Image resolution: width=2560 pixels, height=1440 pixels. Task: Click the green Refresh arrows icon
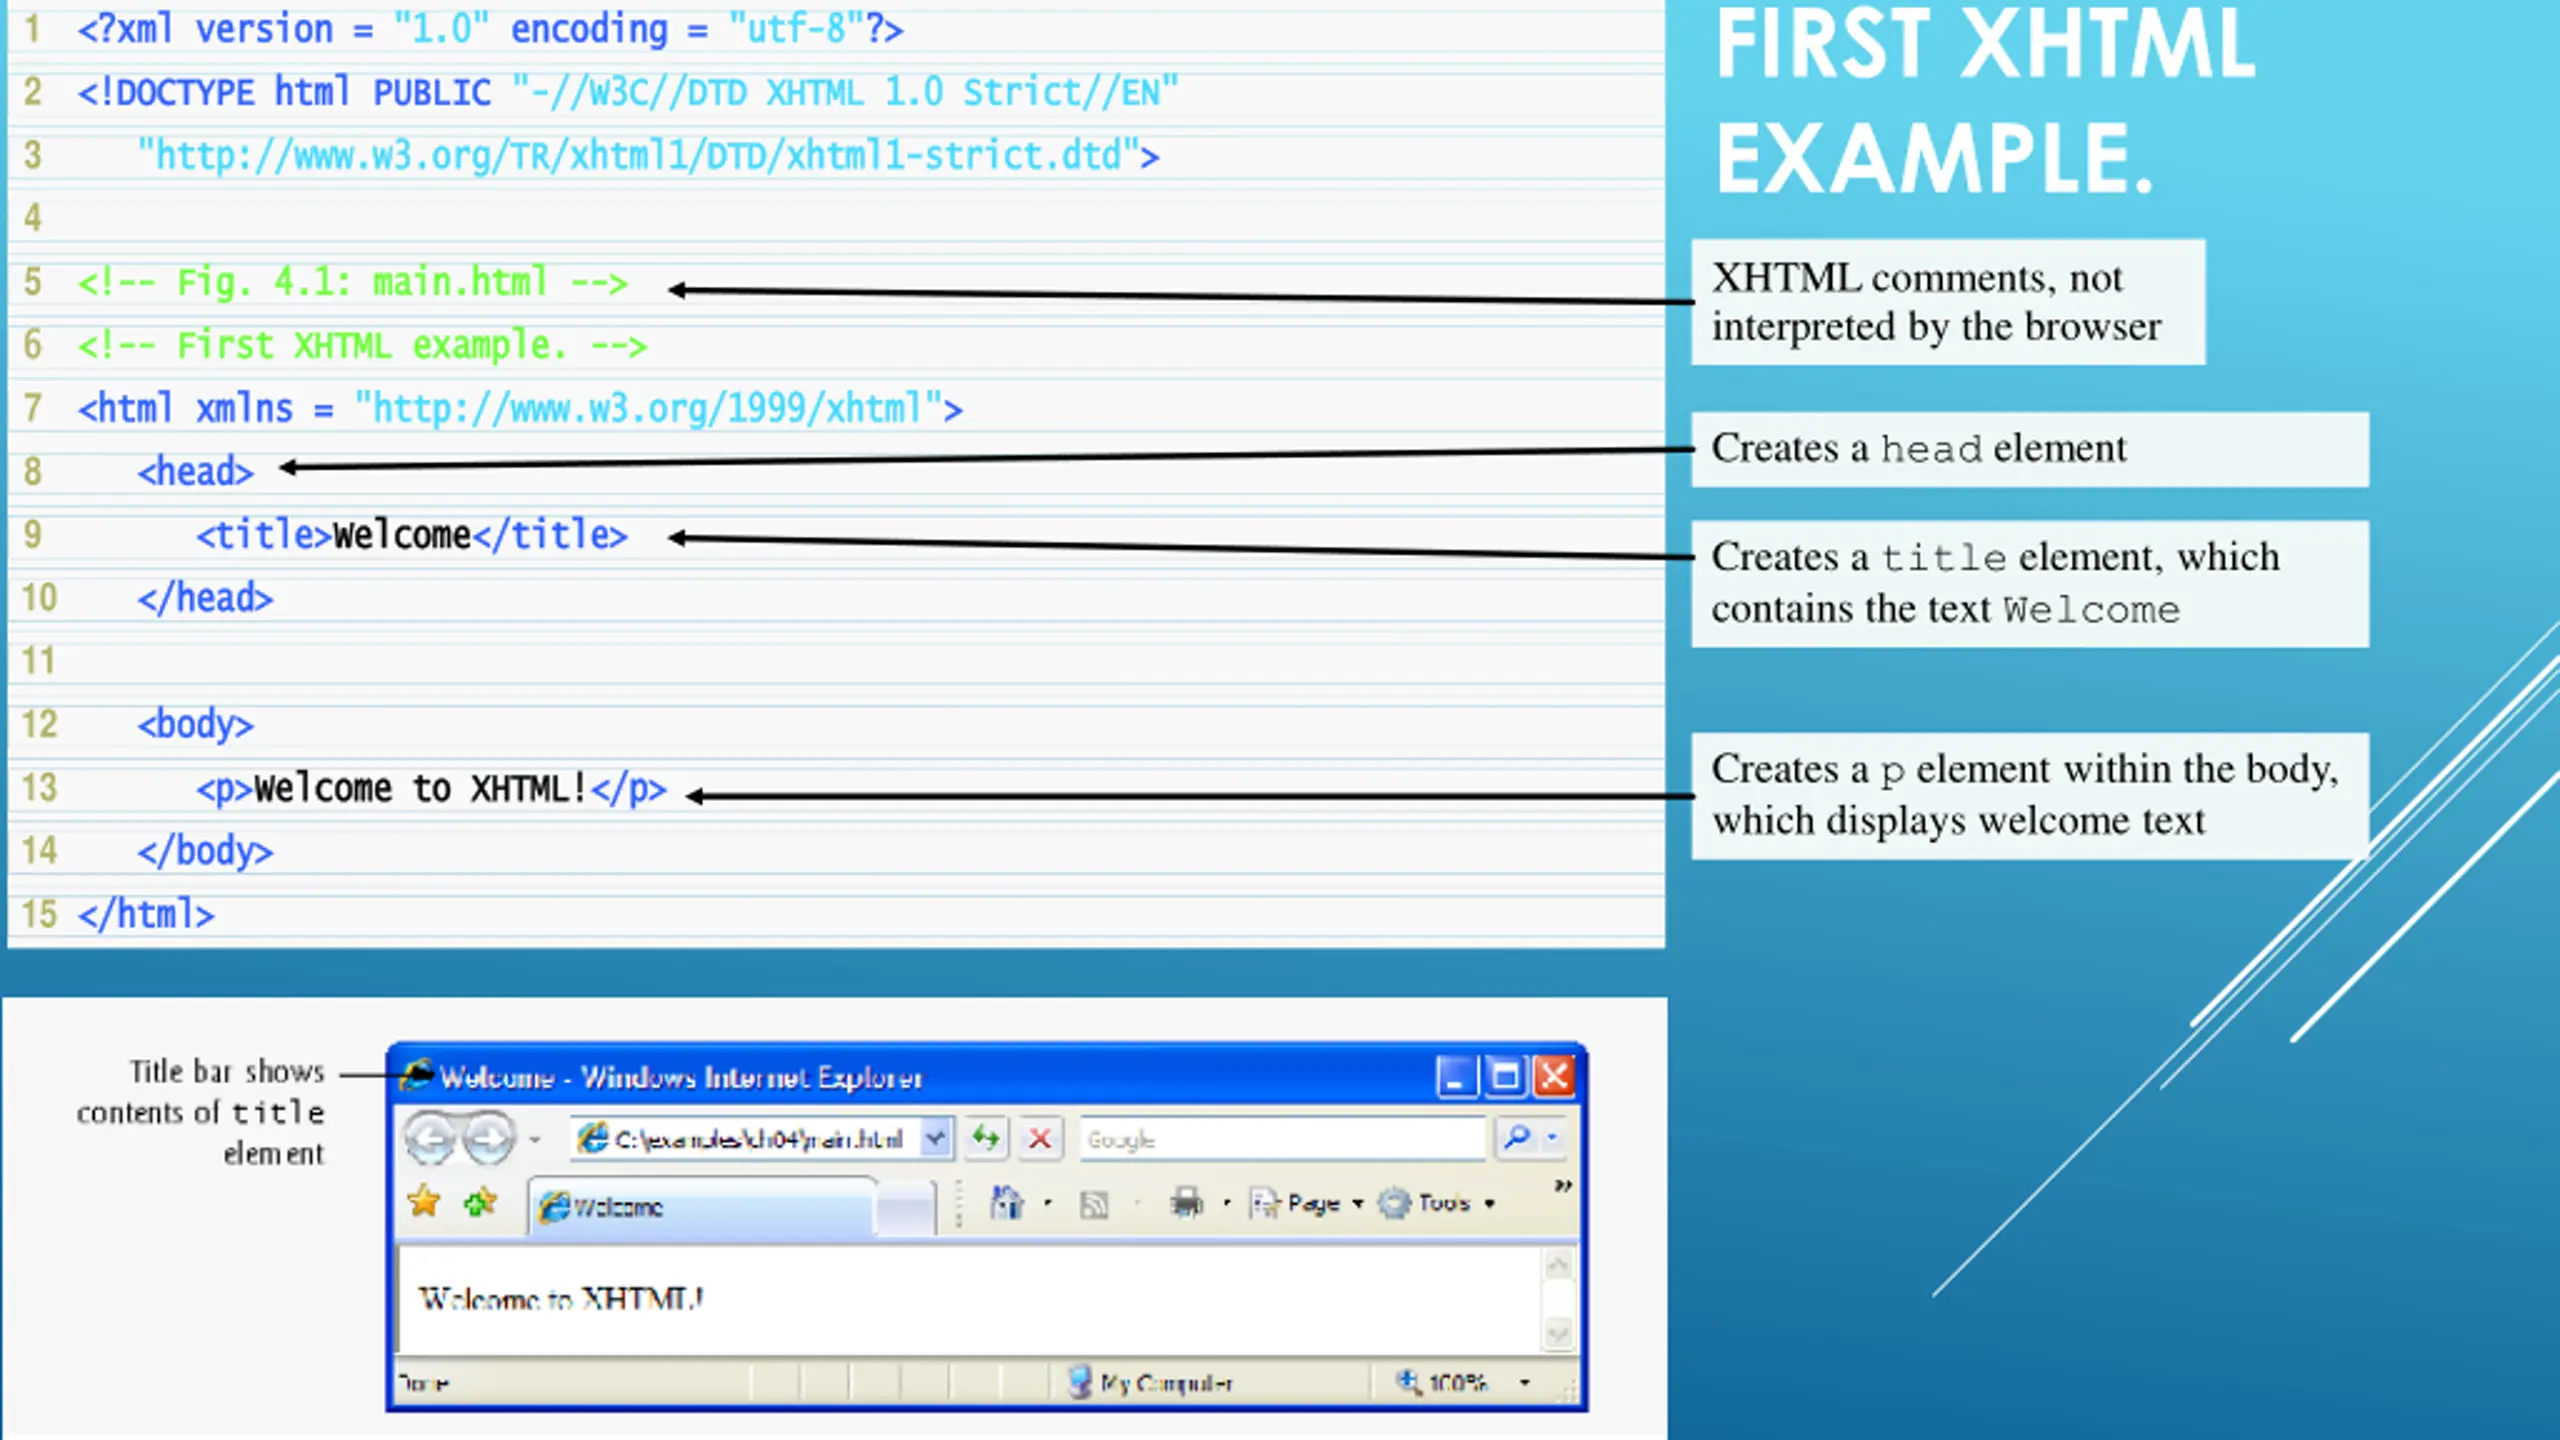pyautogui.click(x=986, y=1138)
